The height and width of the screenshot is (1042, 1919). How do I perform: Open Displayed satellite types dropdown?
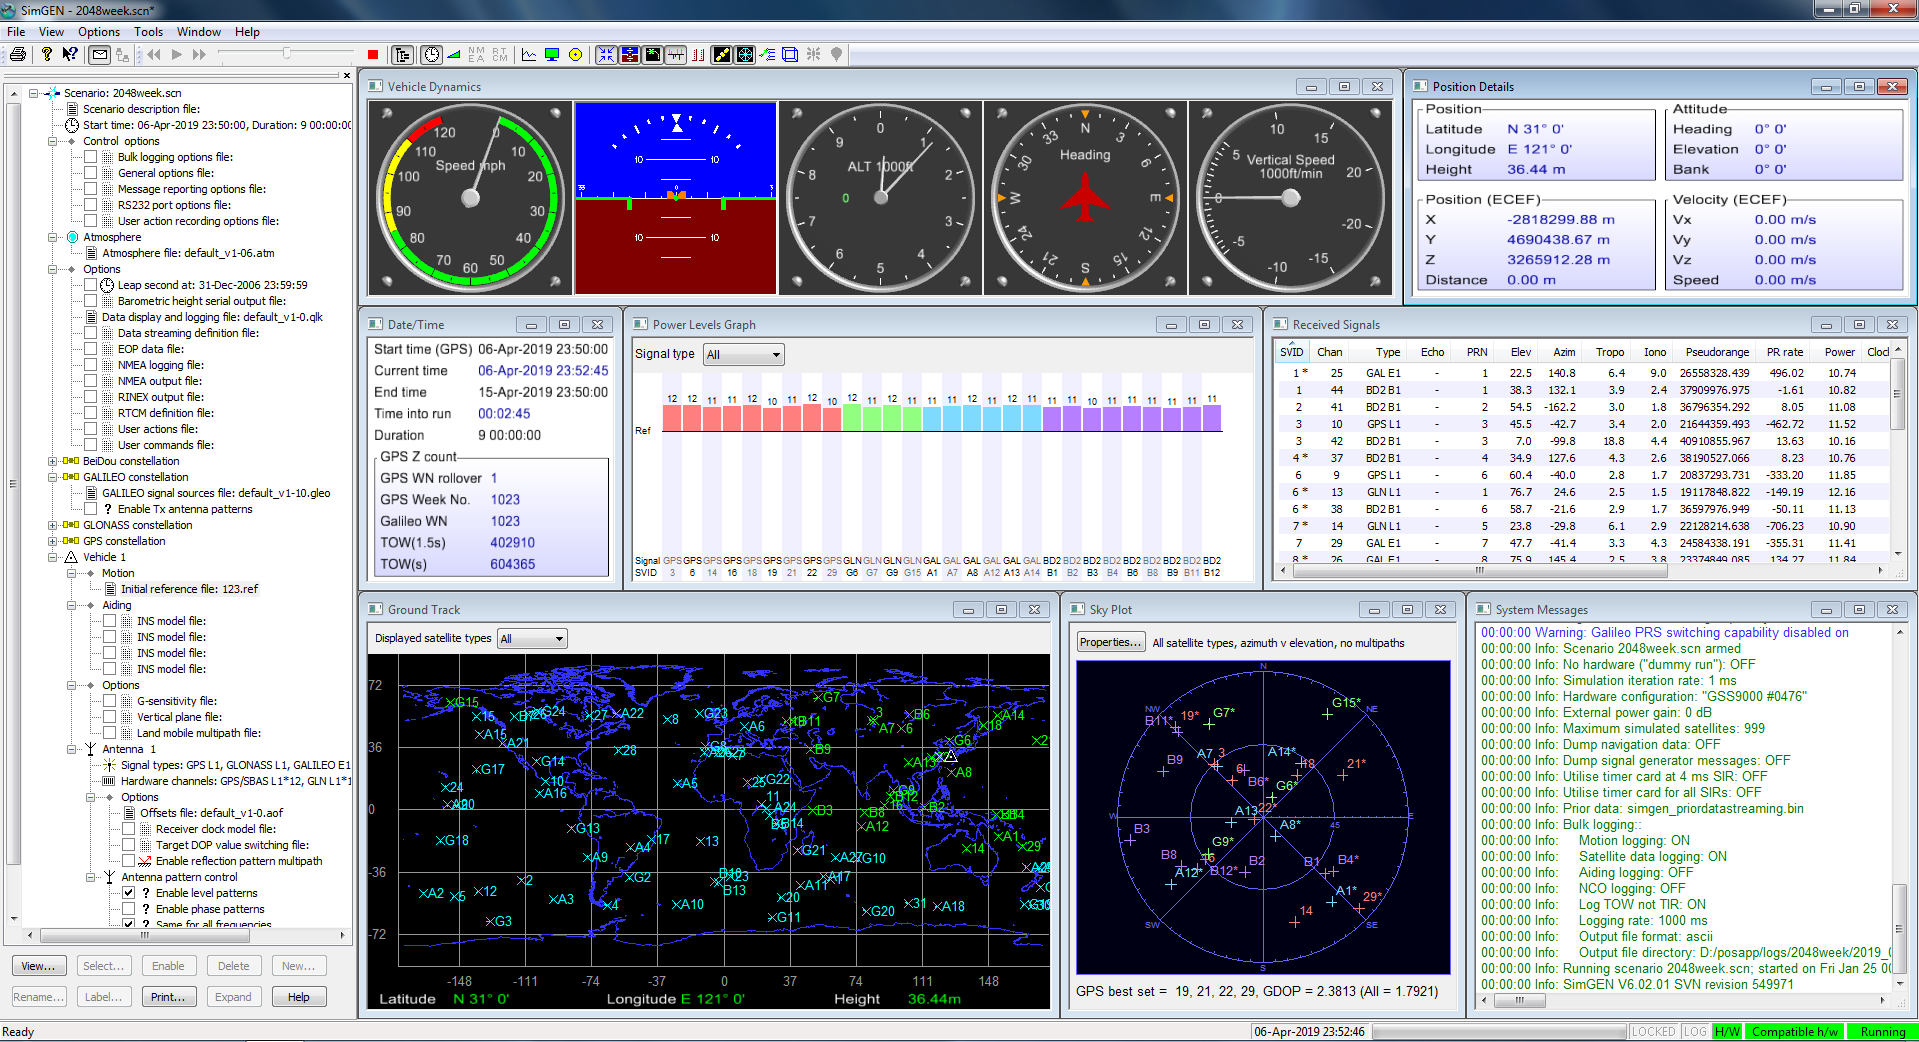point(532,639)
